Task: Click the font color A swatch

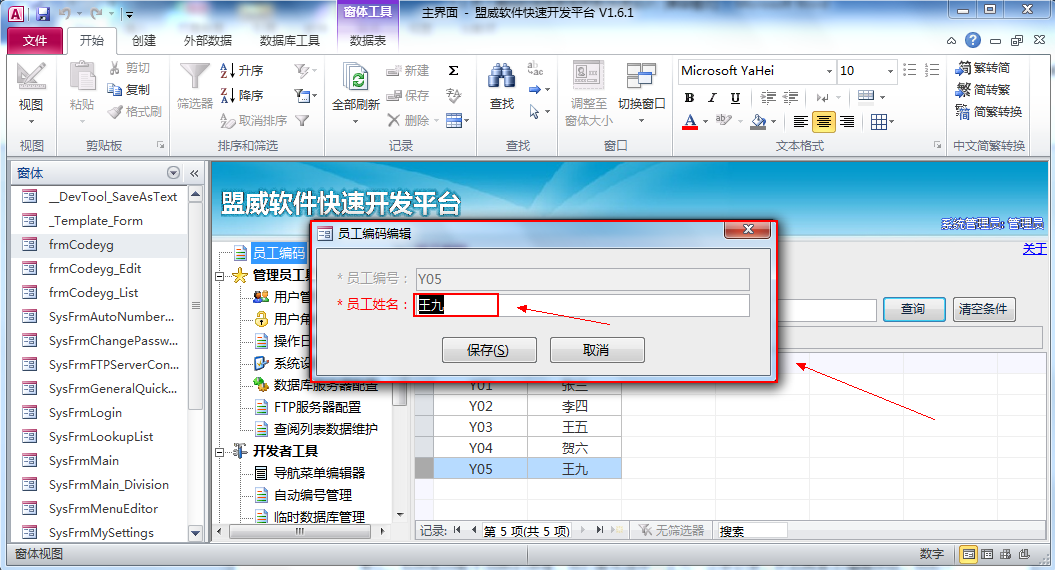Action: coord(690,122)
